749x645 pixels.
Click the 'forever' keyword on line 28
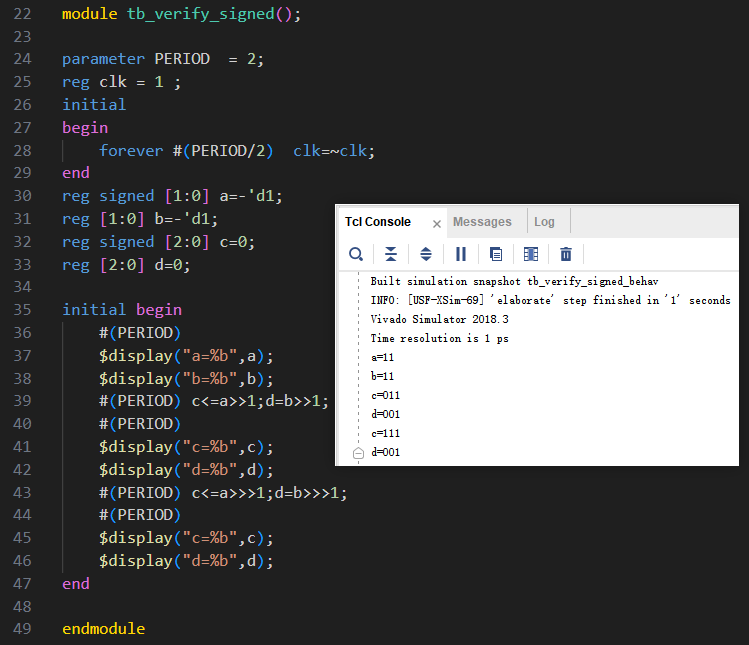(130, 150)
